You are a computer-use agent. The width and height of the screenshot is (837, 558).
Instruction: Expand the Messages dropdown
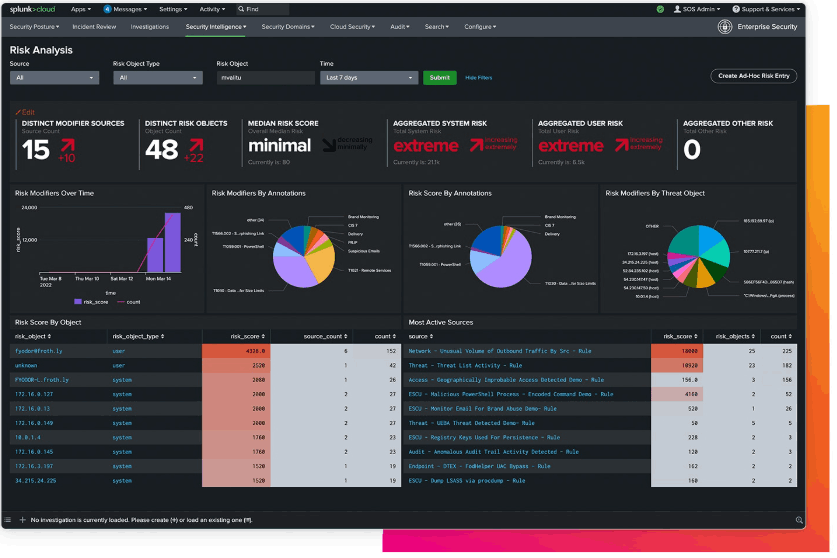click(x=130, y=9)
